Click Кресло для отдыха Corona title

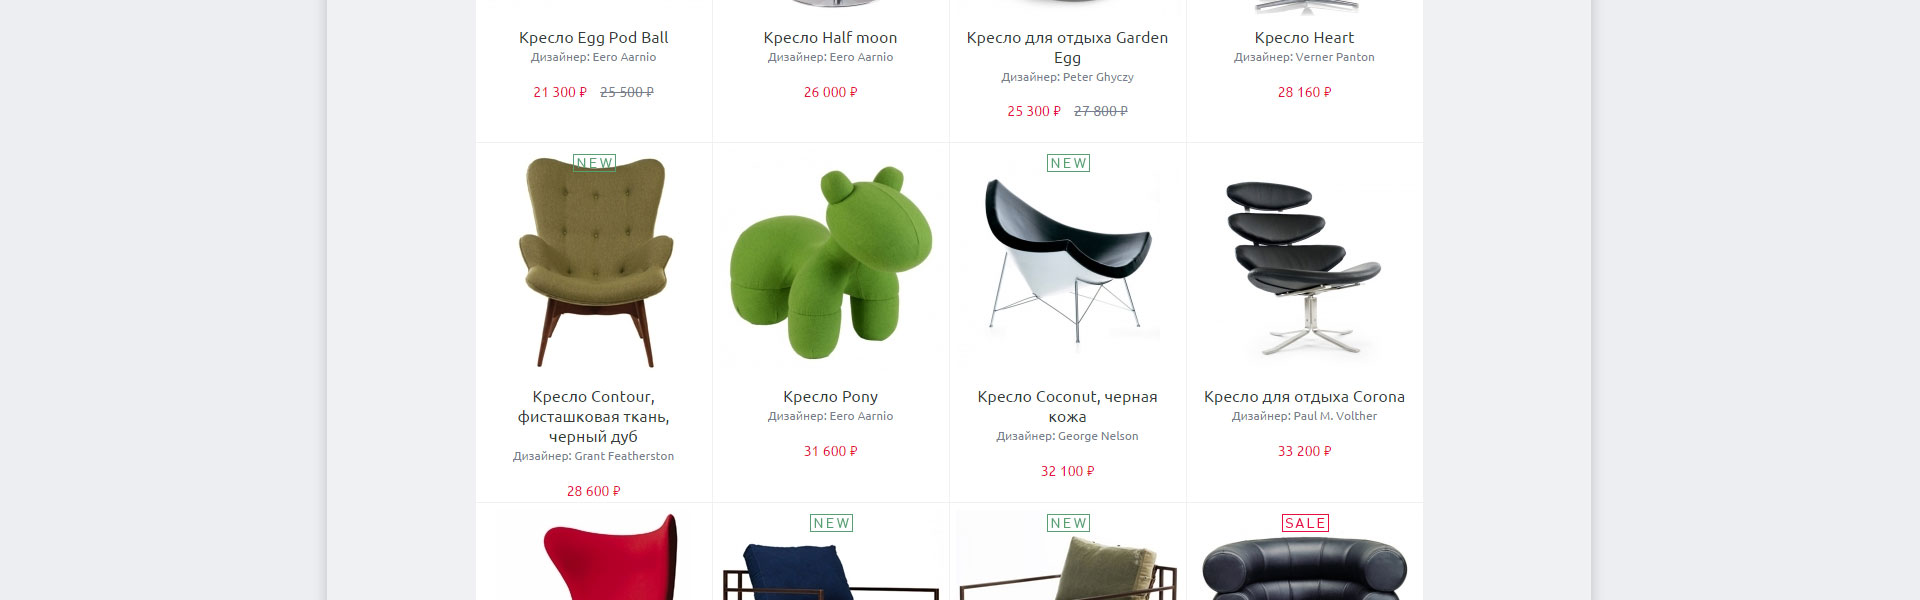pos(1304,397)
